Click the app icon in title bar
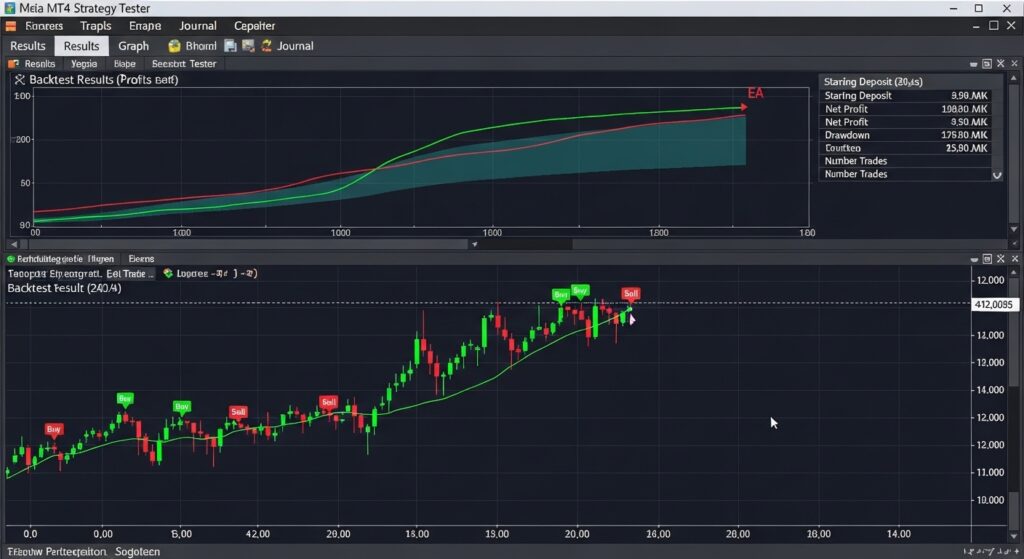1024x559 pixels. pos(10,8)
